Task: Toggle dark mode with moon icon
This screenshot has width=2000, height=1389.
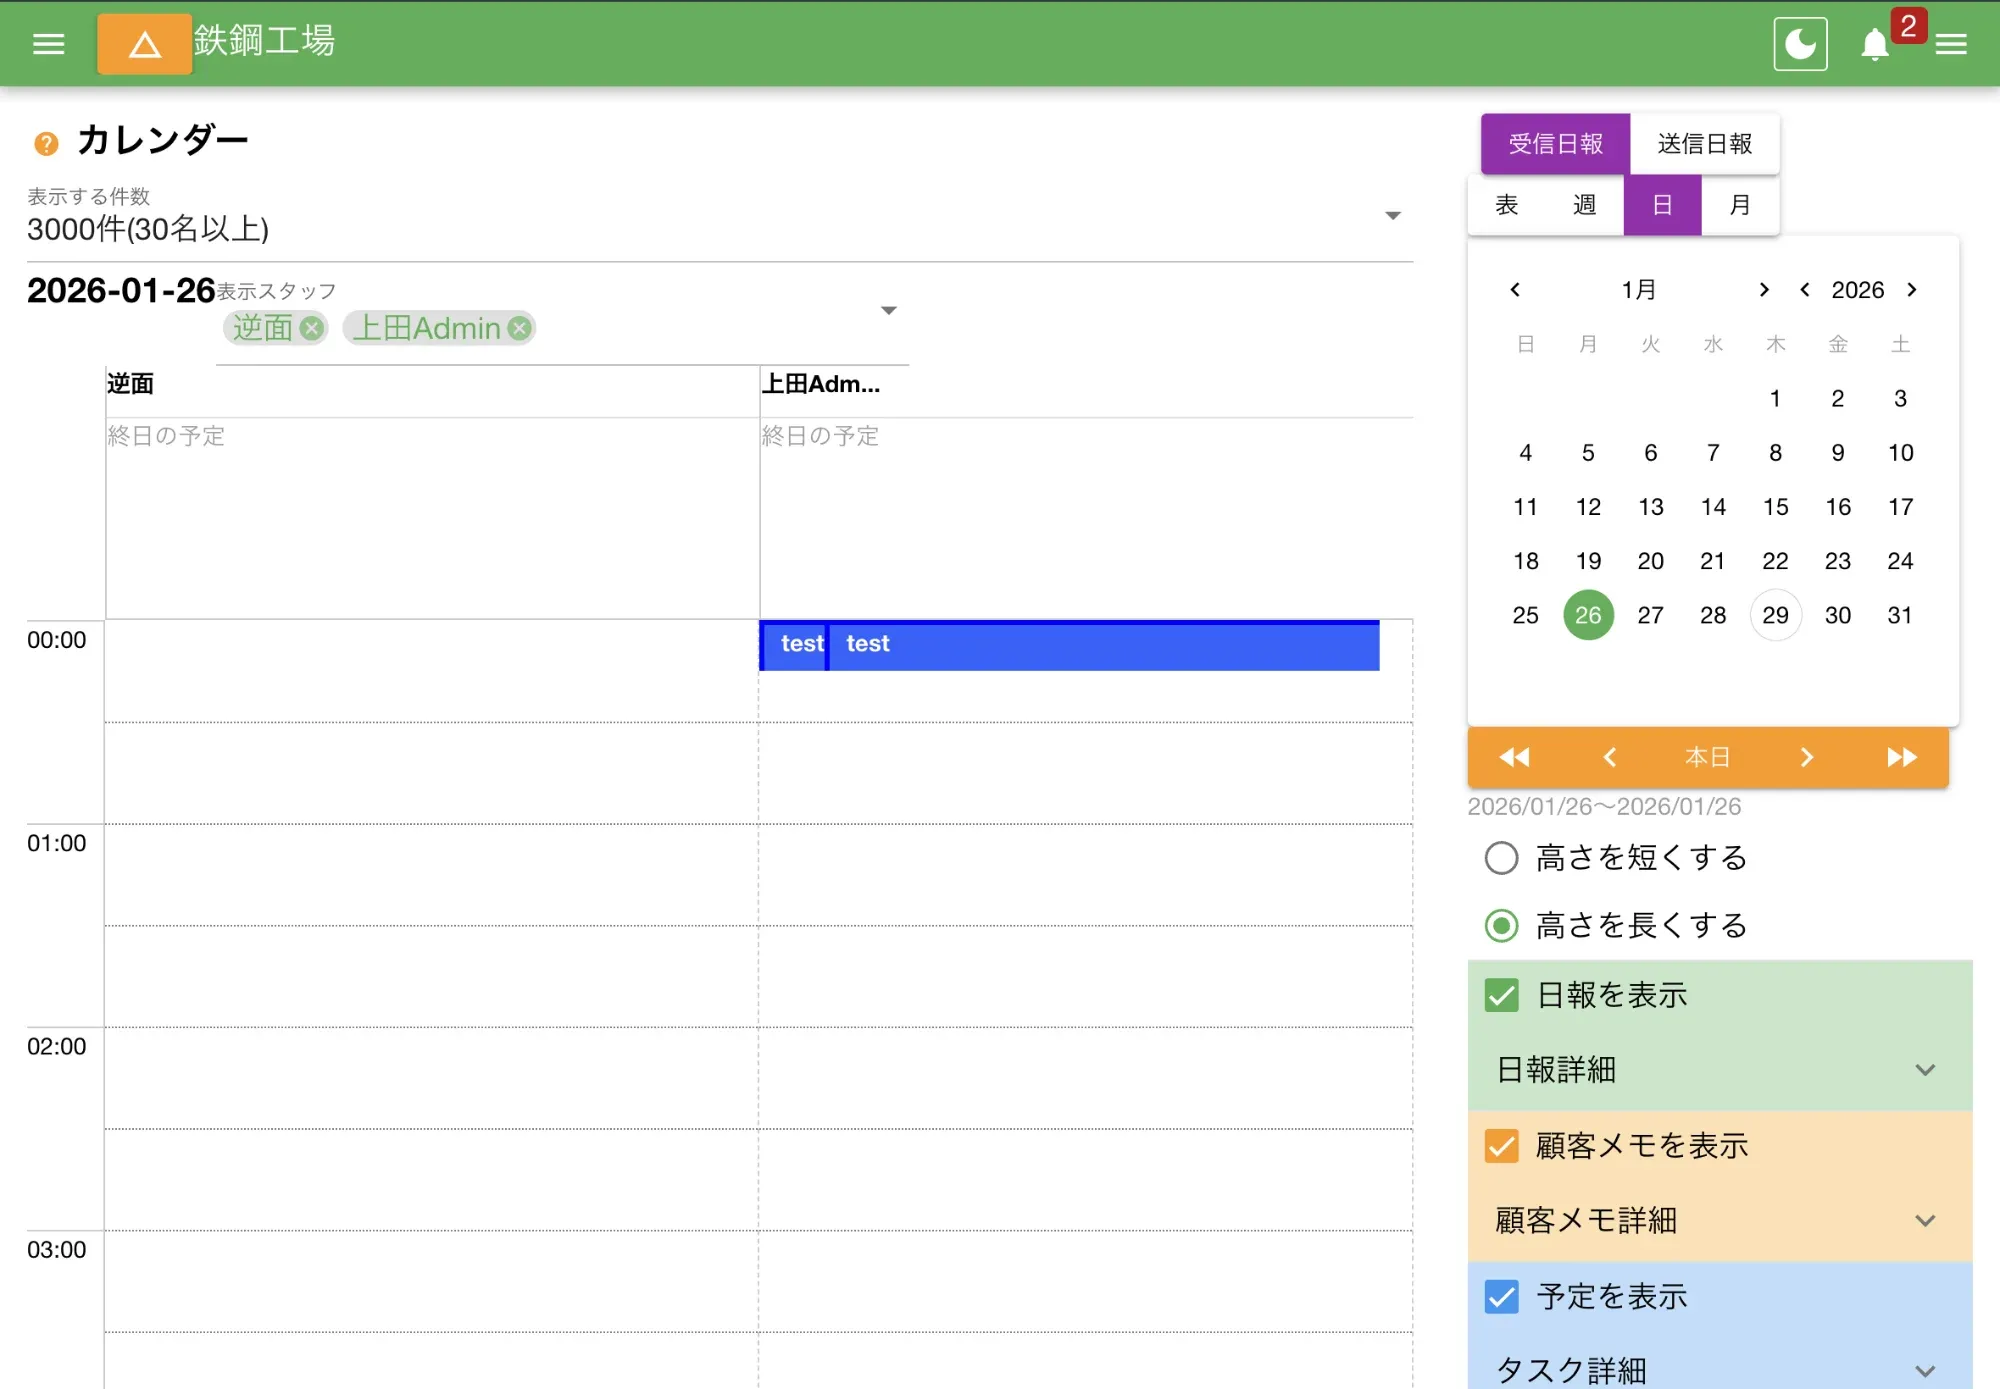Action: (1800, 44)
